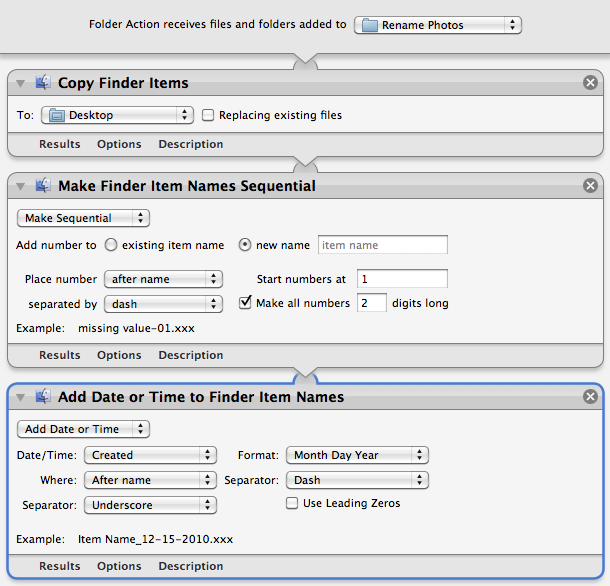
Task: Click the Desktop folder icon in To popup
Action: 57,115
